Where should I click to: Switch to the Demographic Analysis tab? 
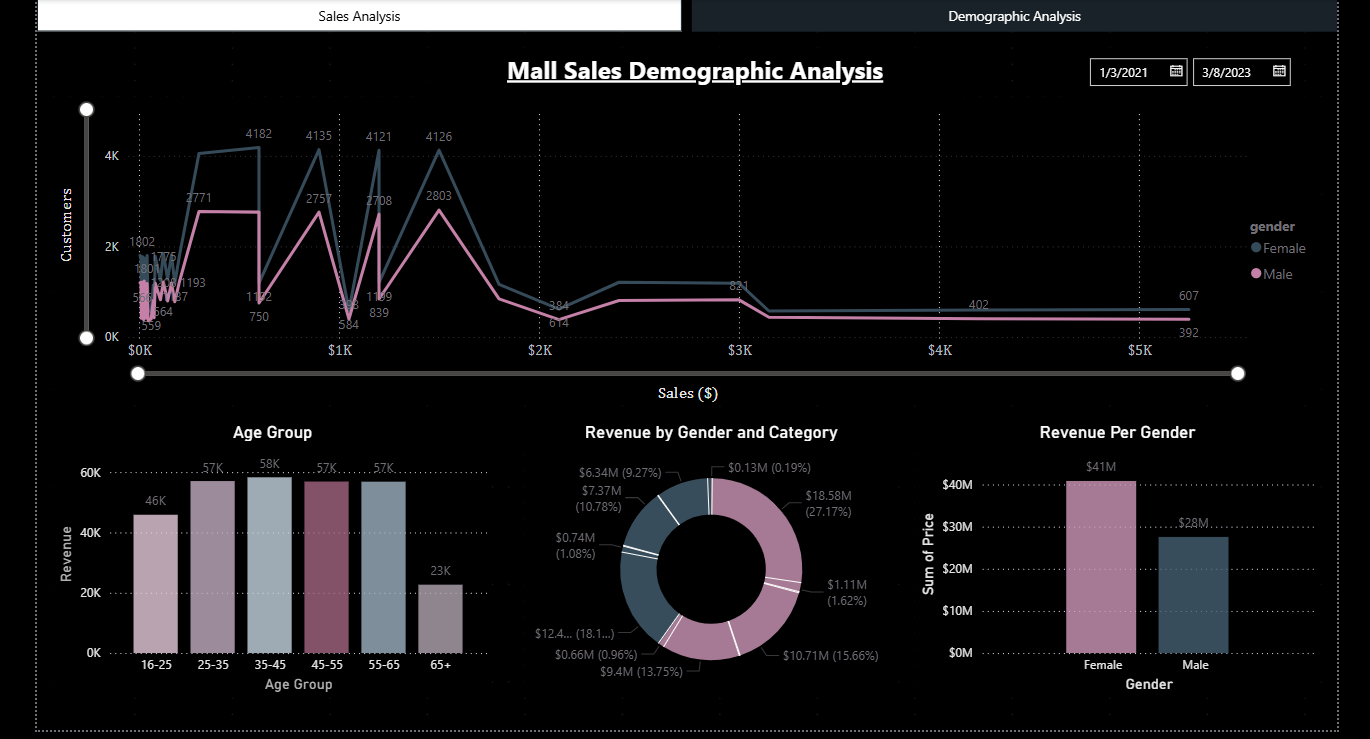pyautogui.click(x=1014, y=15)
